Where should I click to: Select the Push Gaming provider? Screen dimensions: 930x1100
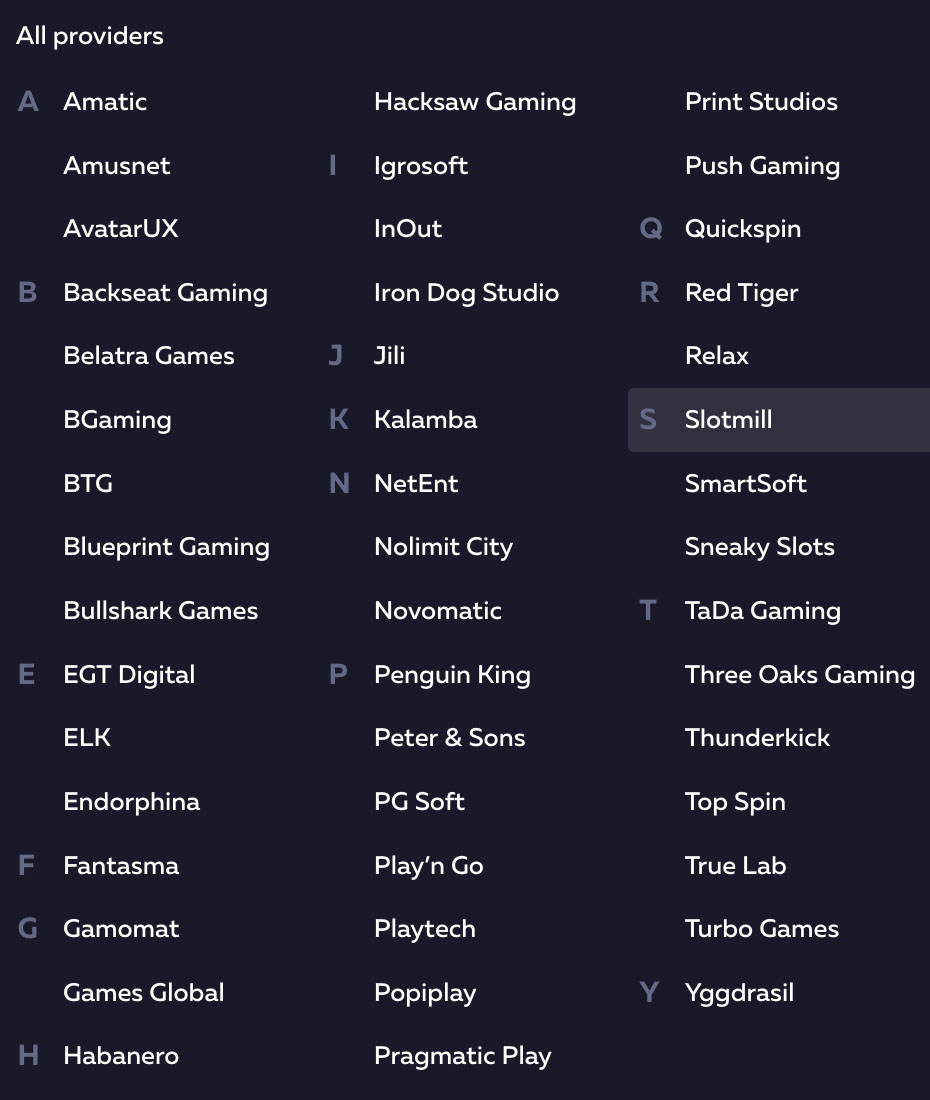click(762, 166)
